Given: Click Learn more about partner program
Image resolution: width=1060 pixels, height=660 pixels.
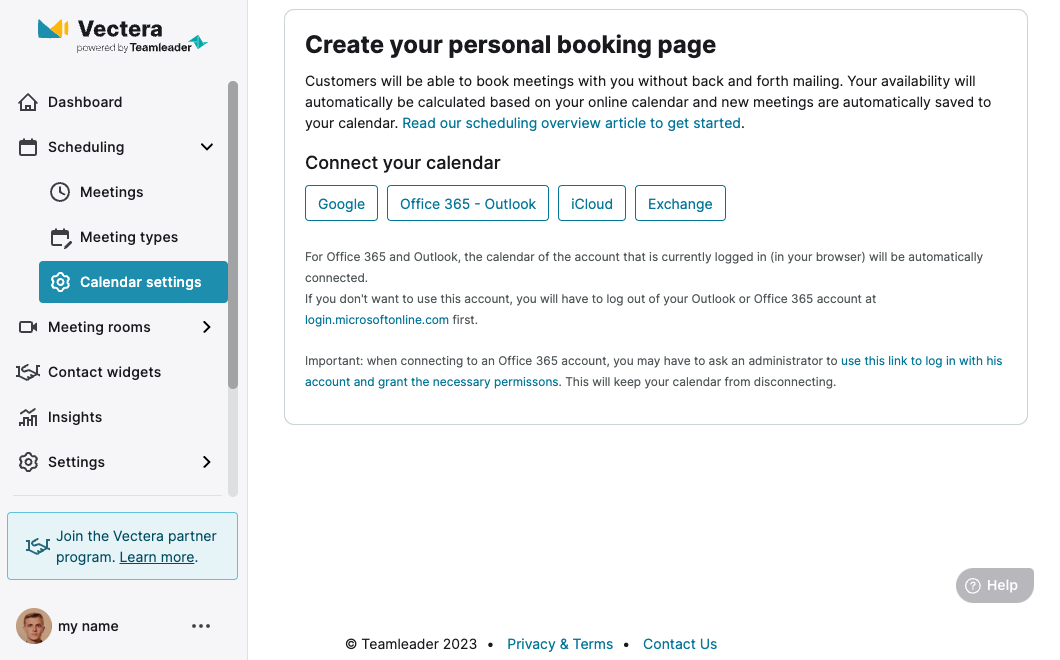Looking at the screenshot, I should (x=157, y=557).
